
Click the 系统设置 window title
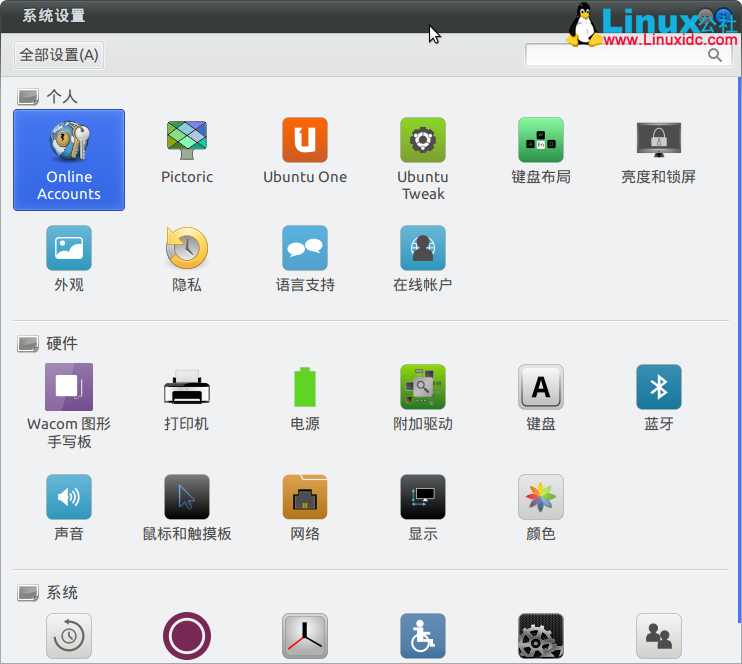[53, 16]
